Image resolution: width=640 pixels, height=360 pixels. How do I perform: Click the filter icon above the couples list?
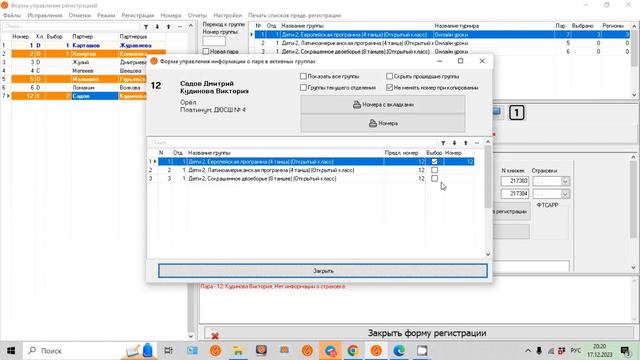(x=146, y=27)
